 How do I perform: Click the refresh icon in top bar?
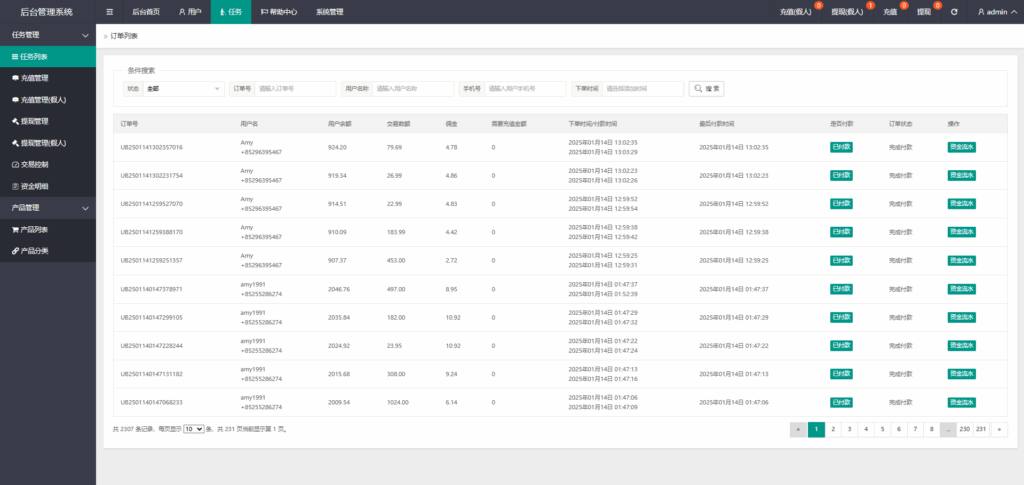click(954, 12)
